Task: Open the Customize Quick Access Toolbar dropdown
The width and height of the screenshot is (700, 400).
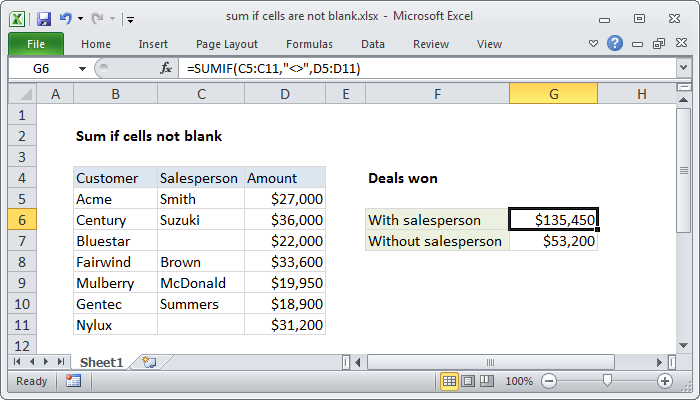Action: click(x=131, y=18)
